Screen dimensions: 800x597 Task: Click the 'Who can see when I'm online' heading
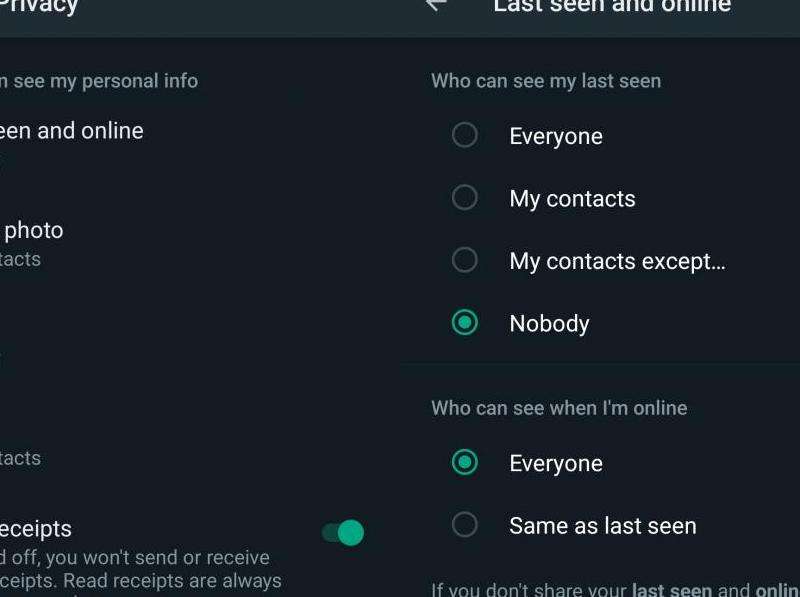click(x=559, y=408)
